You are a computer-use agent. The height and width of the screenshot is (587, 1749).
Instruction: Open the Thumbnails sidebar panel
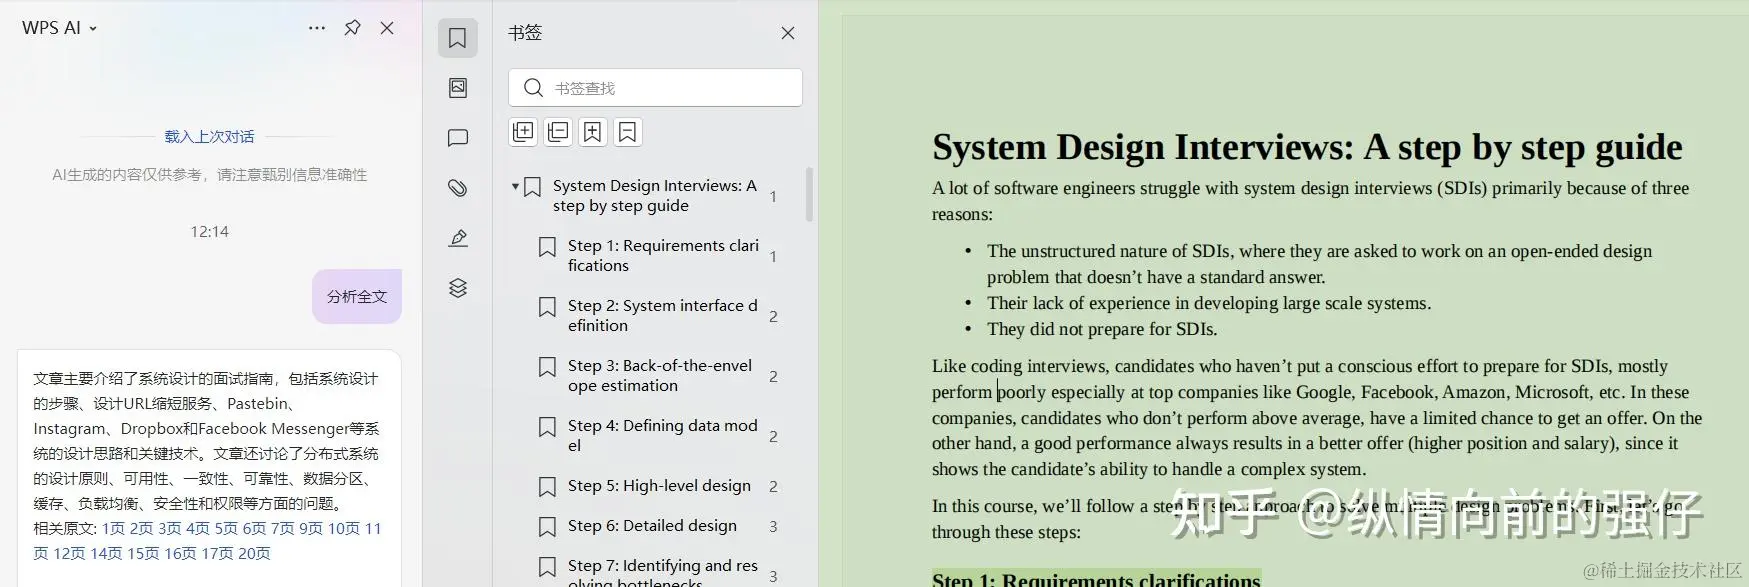click(458, 88)
